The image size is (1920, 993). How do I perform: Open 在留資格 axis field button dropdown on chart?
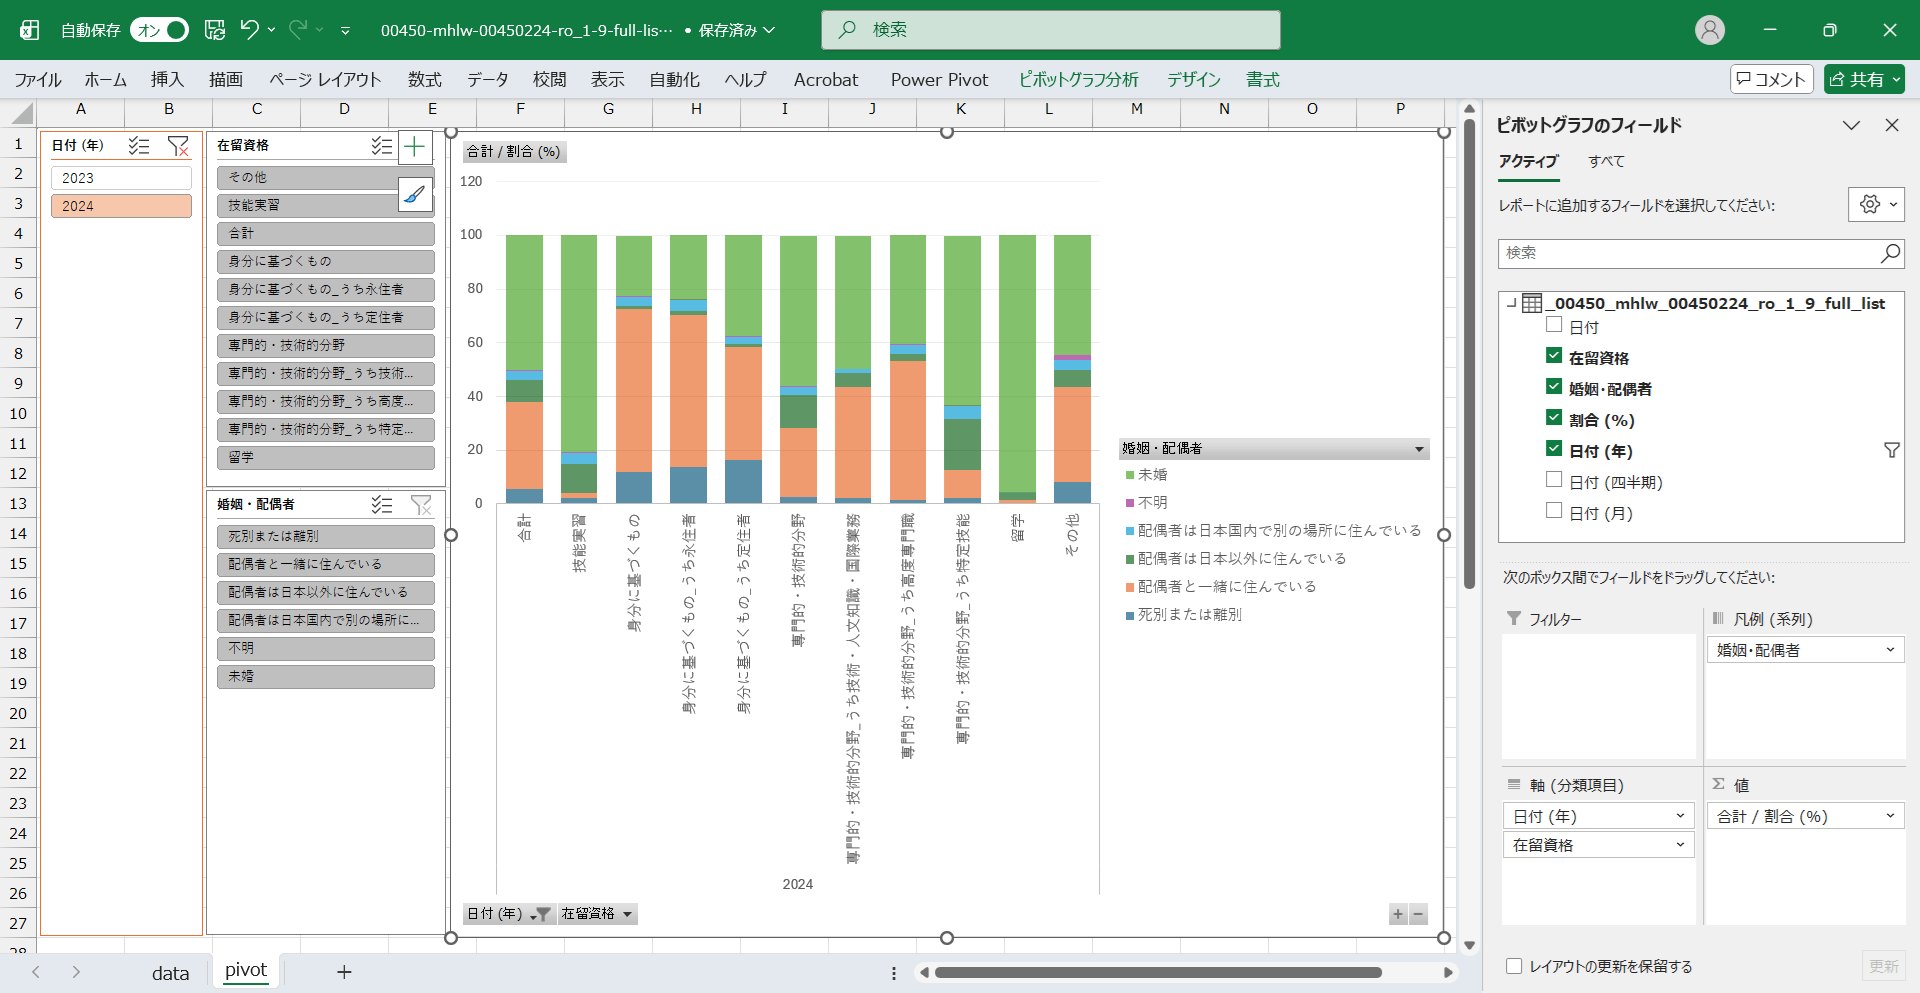(627, 914)
